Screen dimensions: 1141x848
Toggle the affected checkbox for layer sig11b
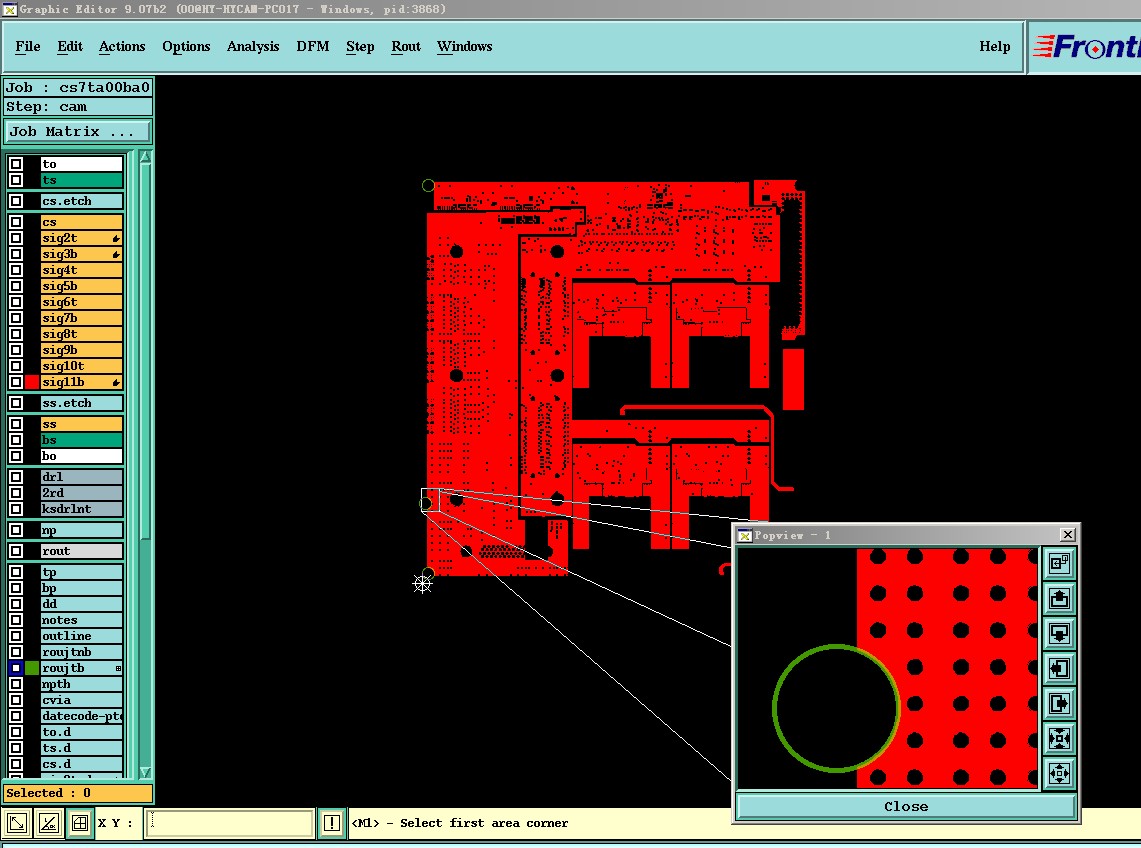(x=16, y=382)
